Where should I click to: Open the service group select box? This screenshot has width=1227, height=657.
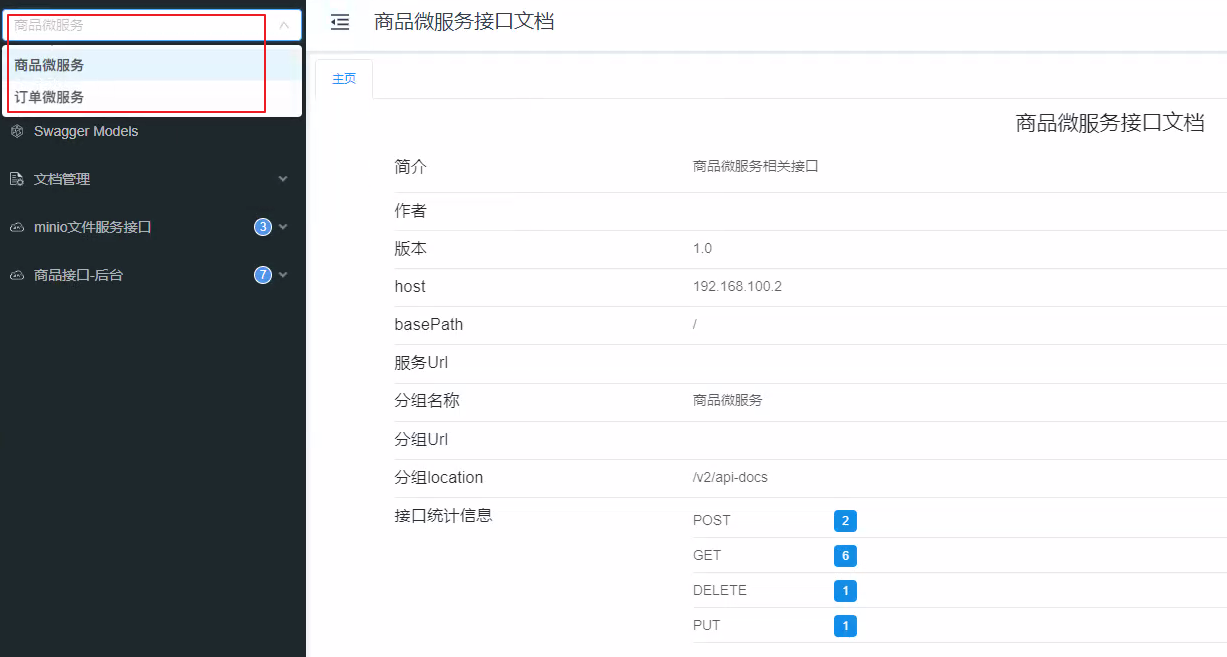tap(152, 25)
